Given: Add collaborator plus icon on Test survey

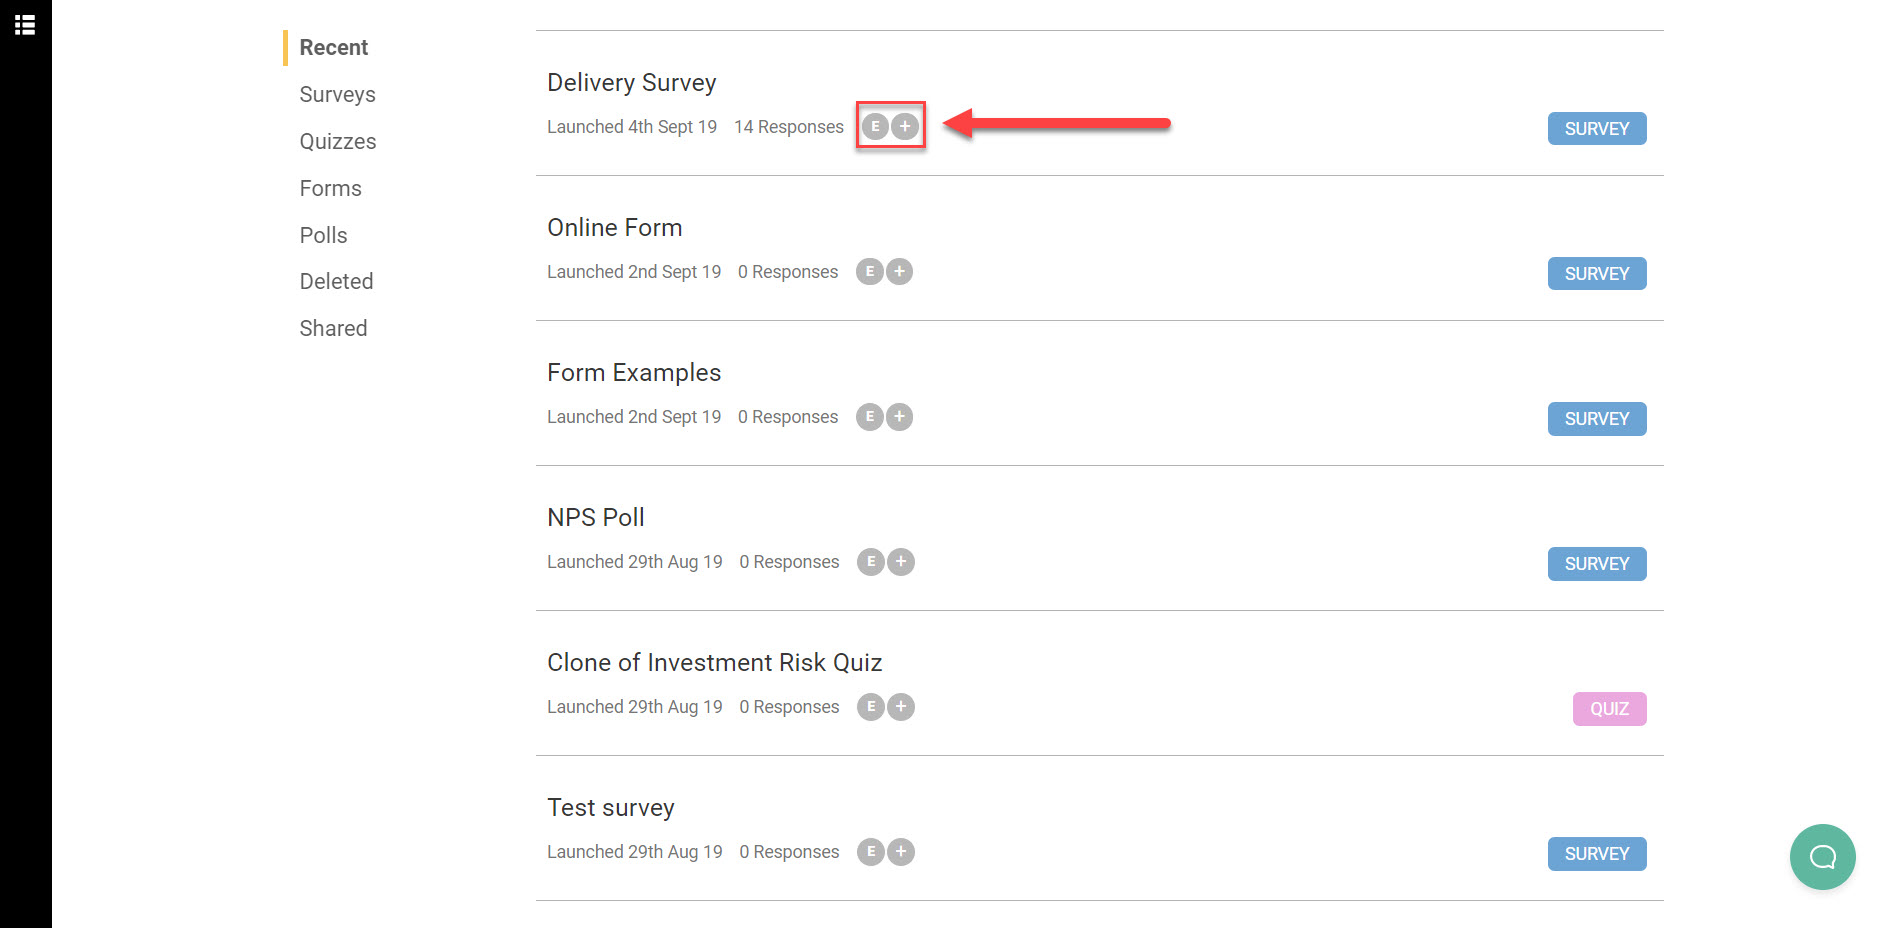Looking at the screenshot, I should (x=901, y=851).
